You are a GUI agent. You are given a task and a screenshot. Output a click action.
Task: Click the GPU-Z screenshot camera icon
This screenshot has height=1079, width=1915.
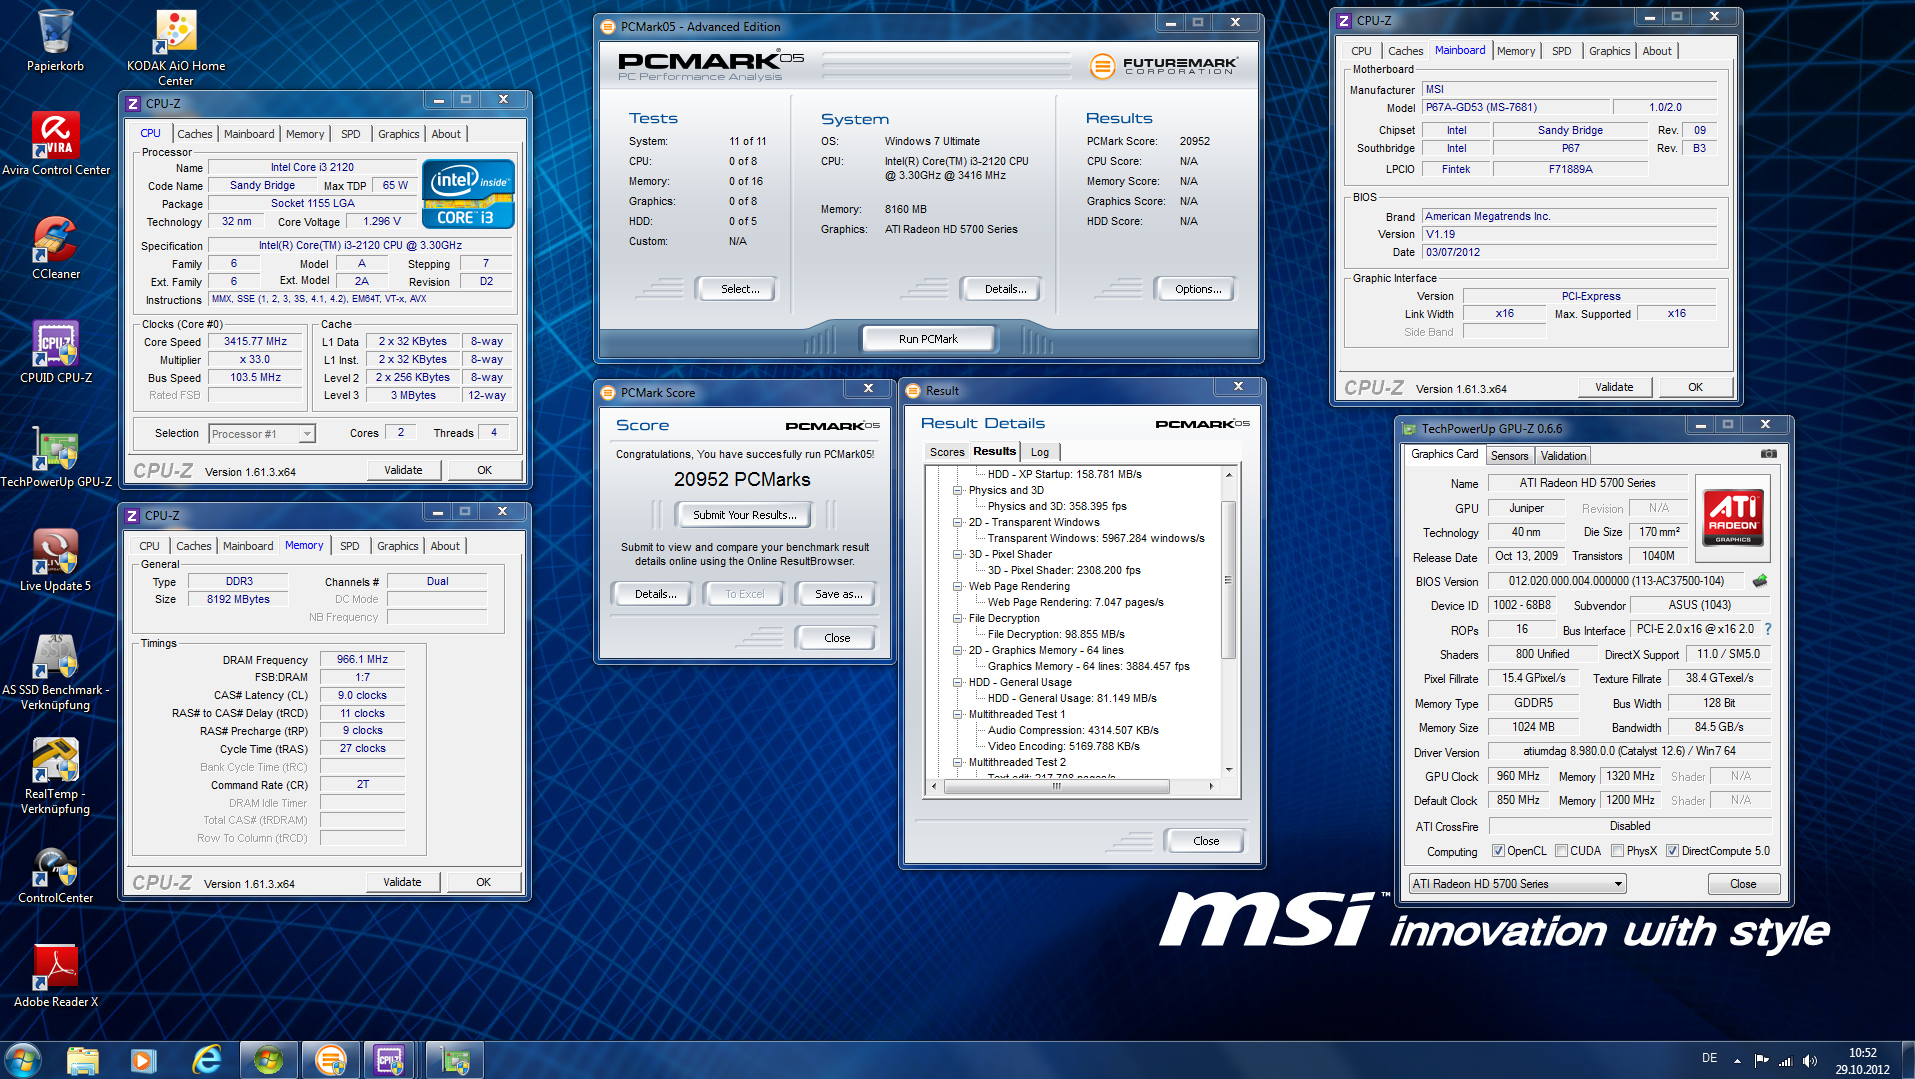click(1769, 454)
